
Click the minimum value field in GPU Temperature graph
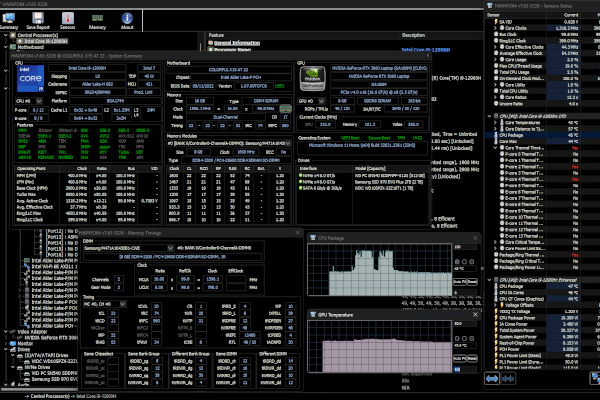pos(465,369)
